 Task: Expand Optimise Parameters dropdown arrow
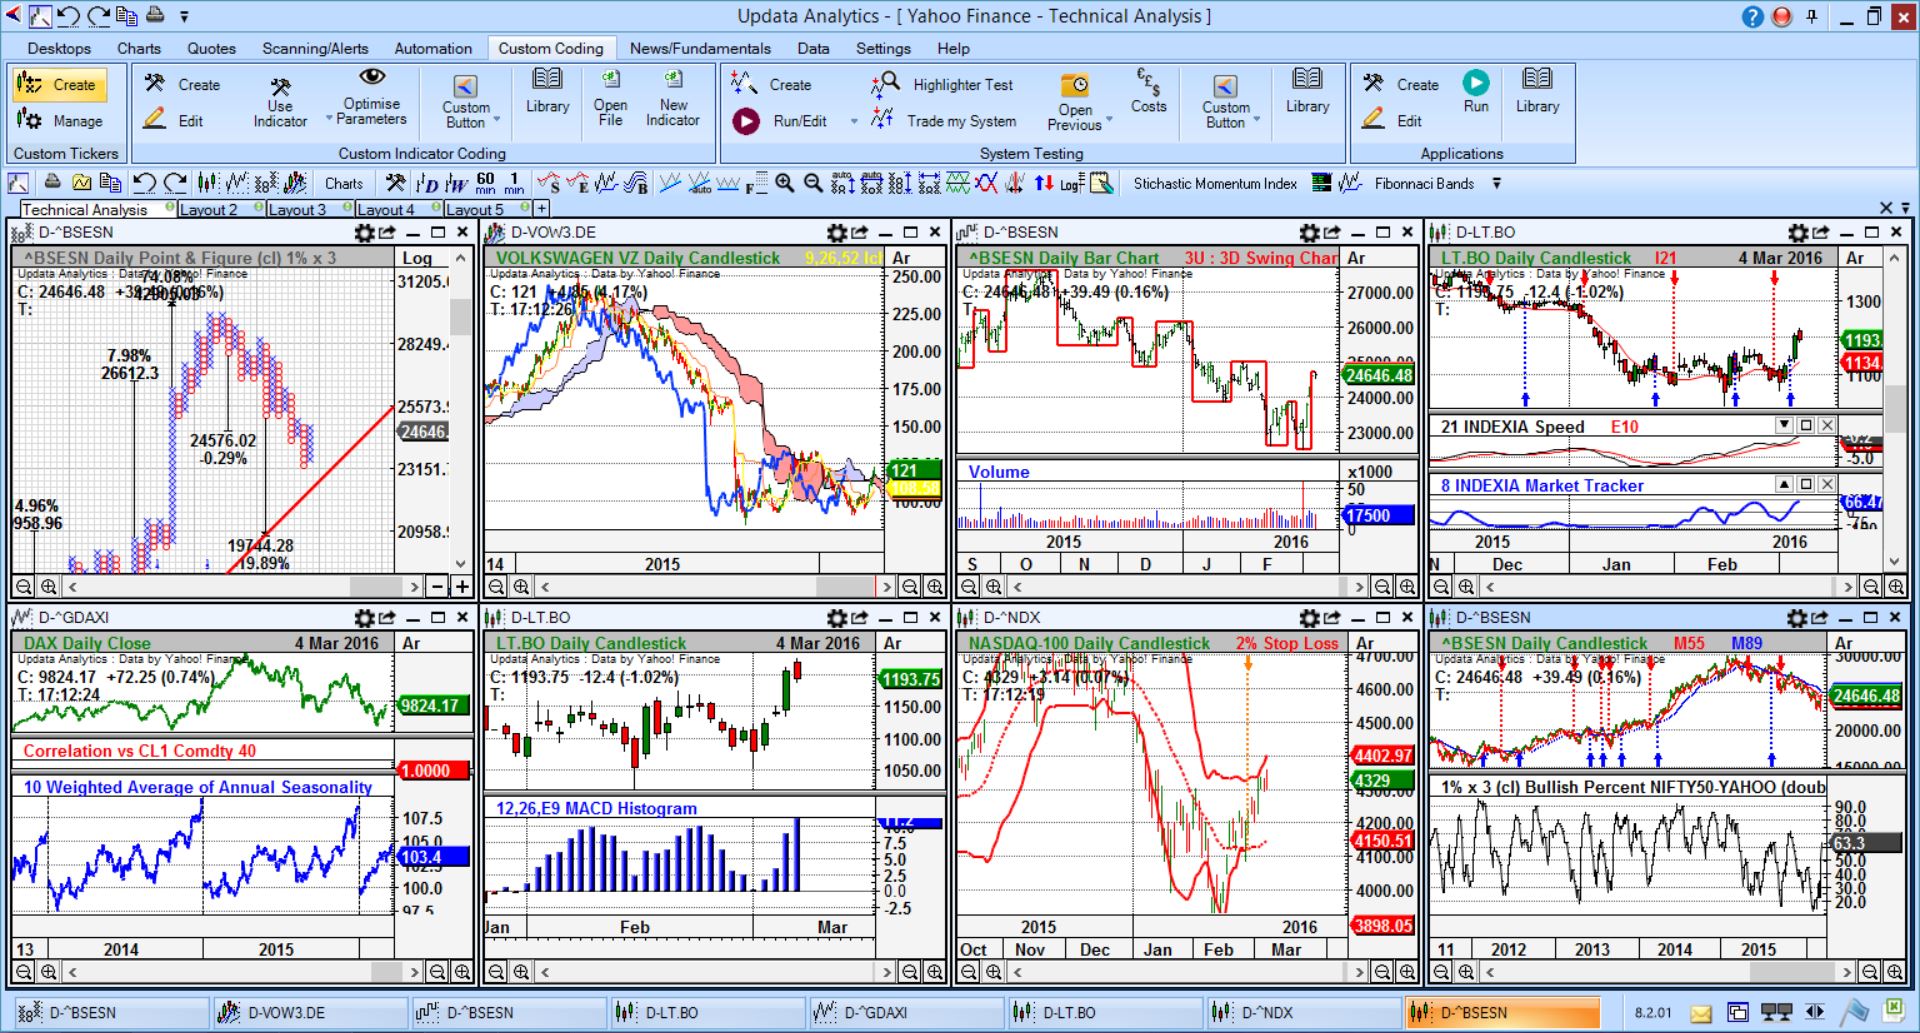point(329,119)
